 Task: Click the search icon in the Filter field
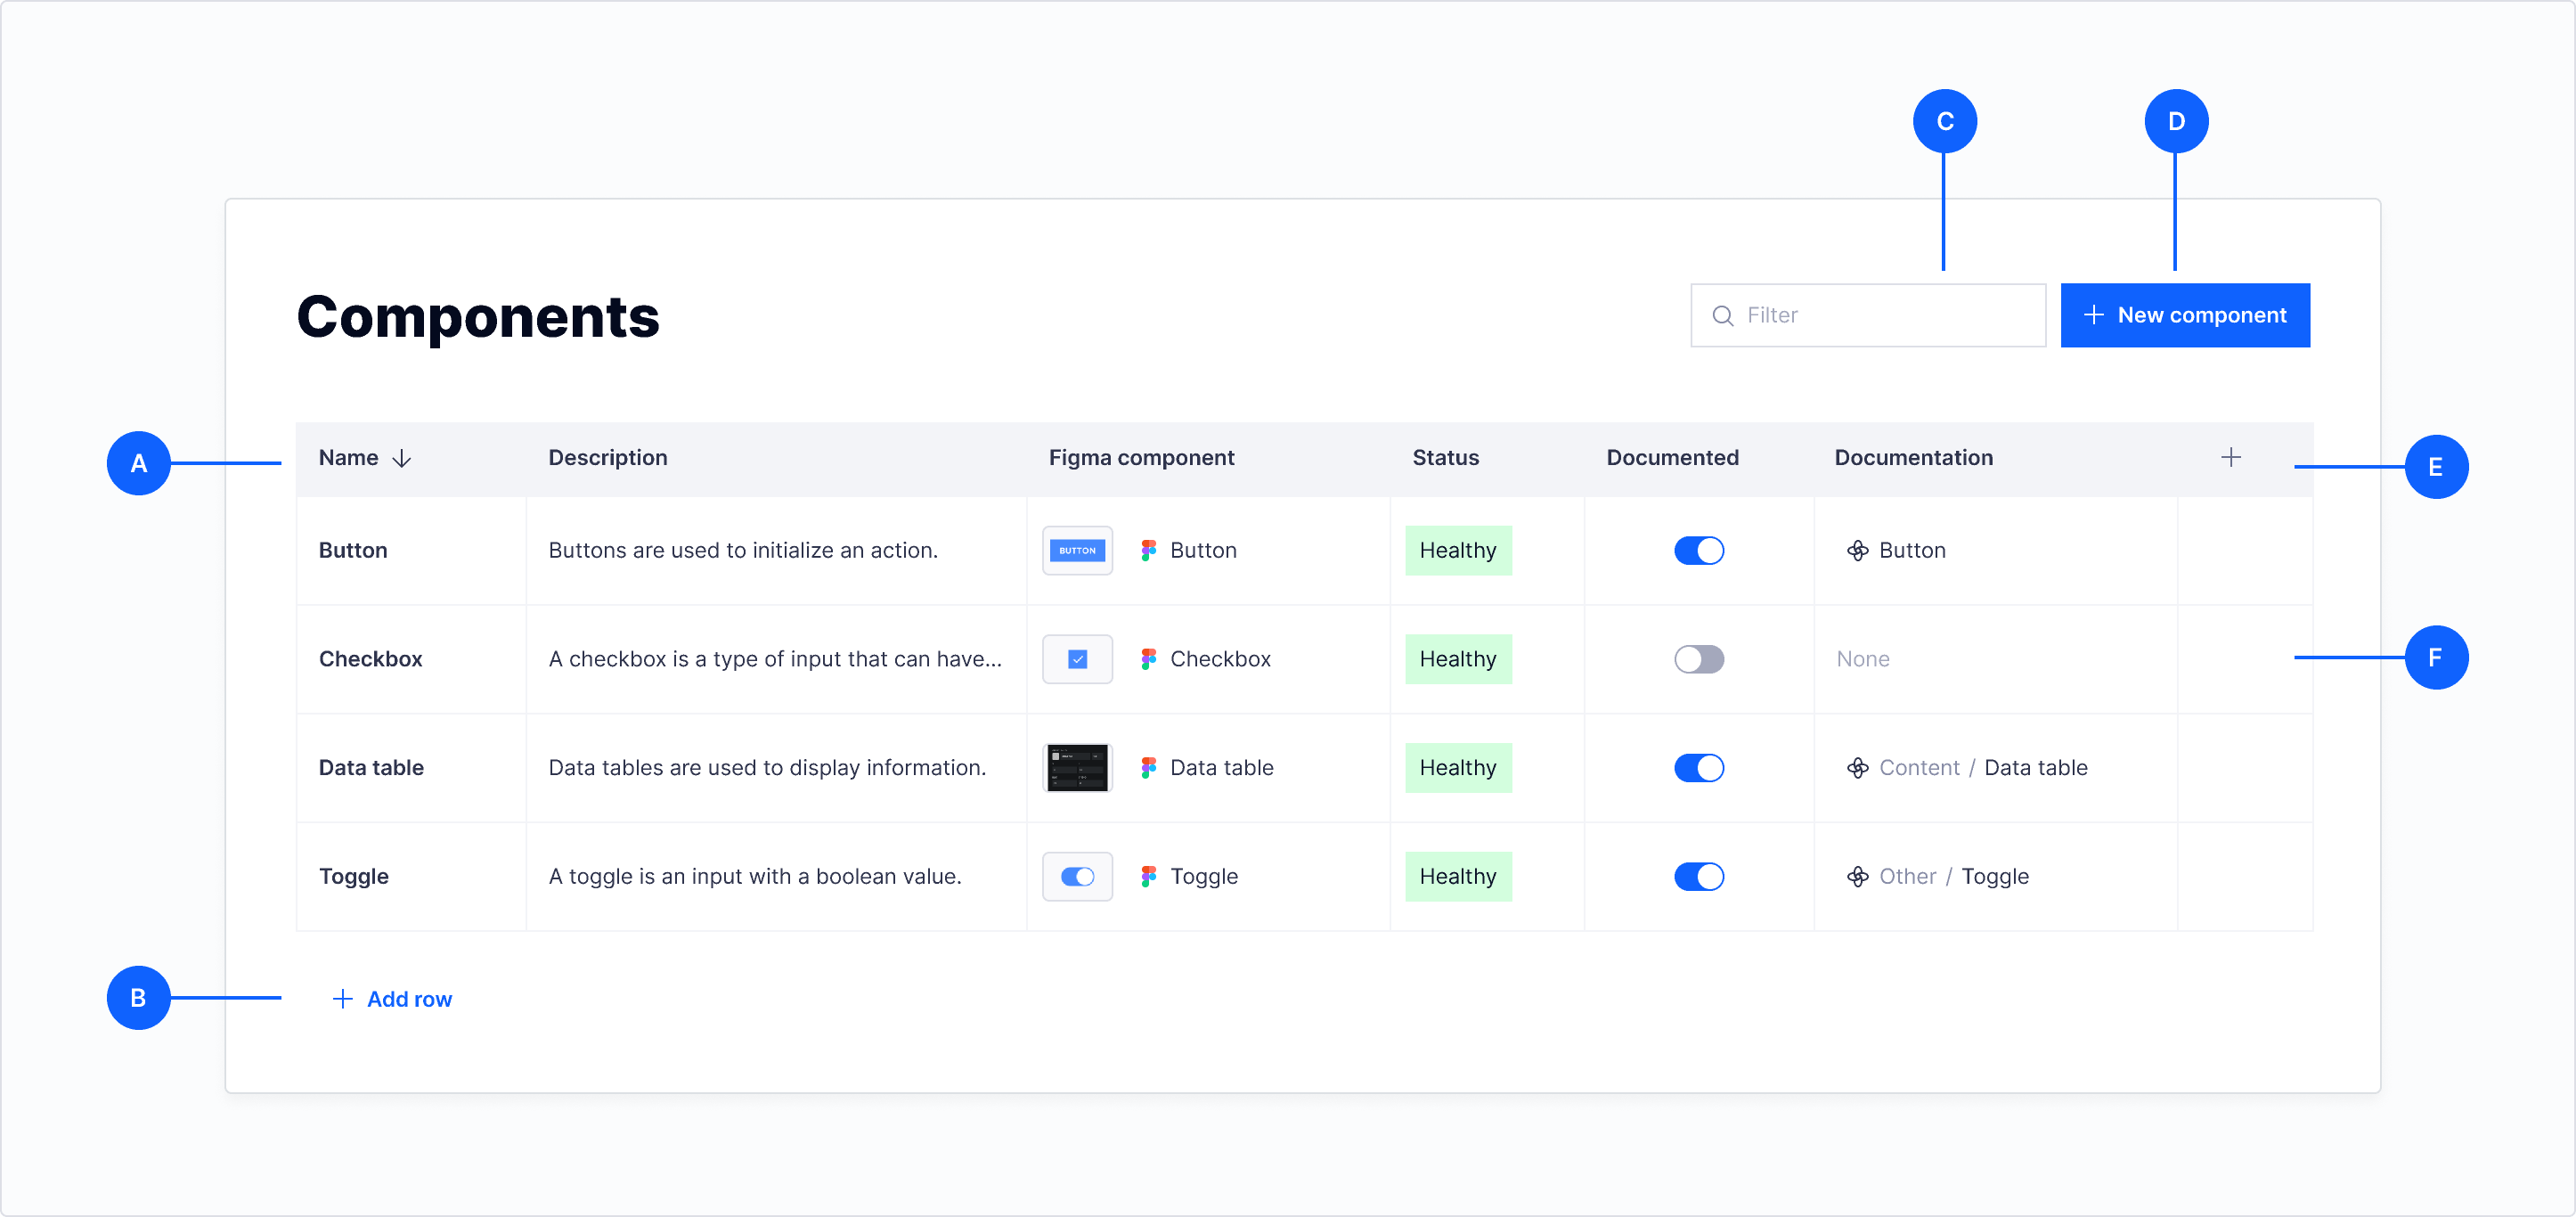point(1722,316)
